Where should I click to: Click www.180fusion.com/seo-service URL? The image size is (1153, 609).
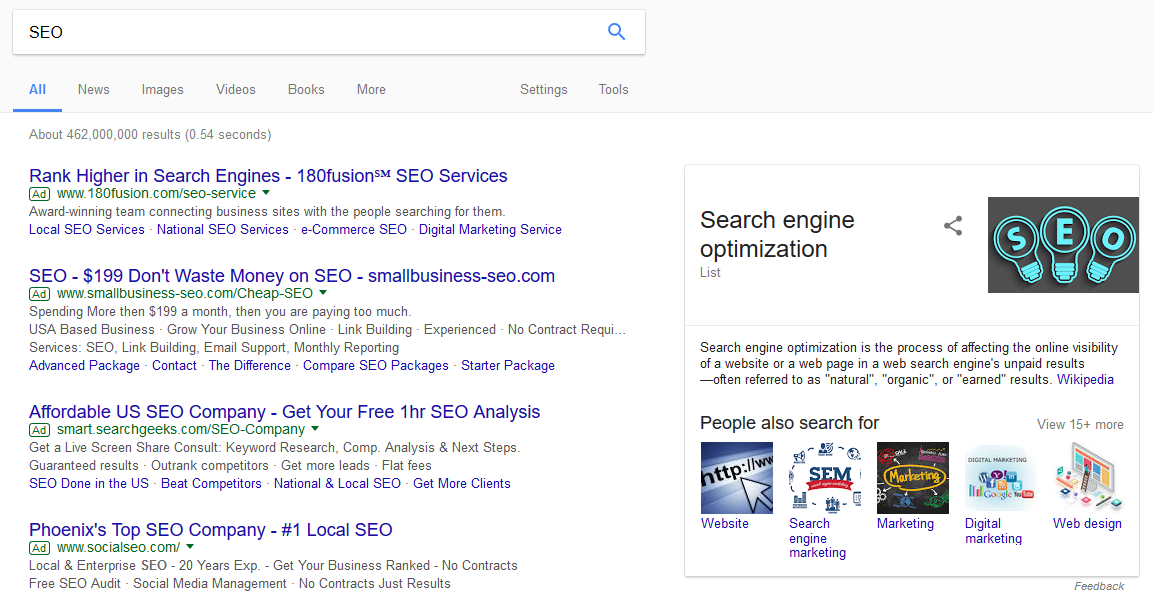[x=157, y=193]
